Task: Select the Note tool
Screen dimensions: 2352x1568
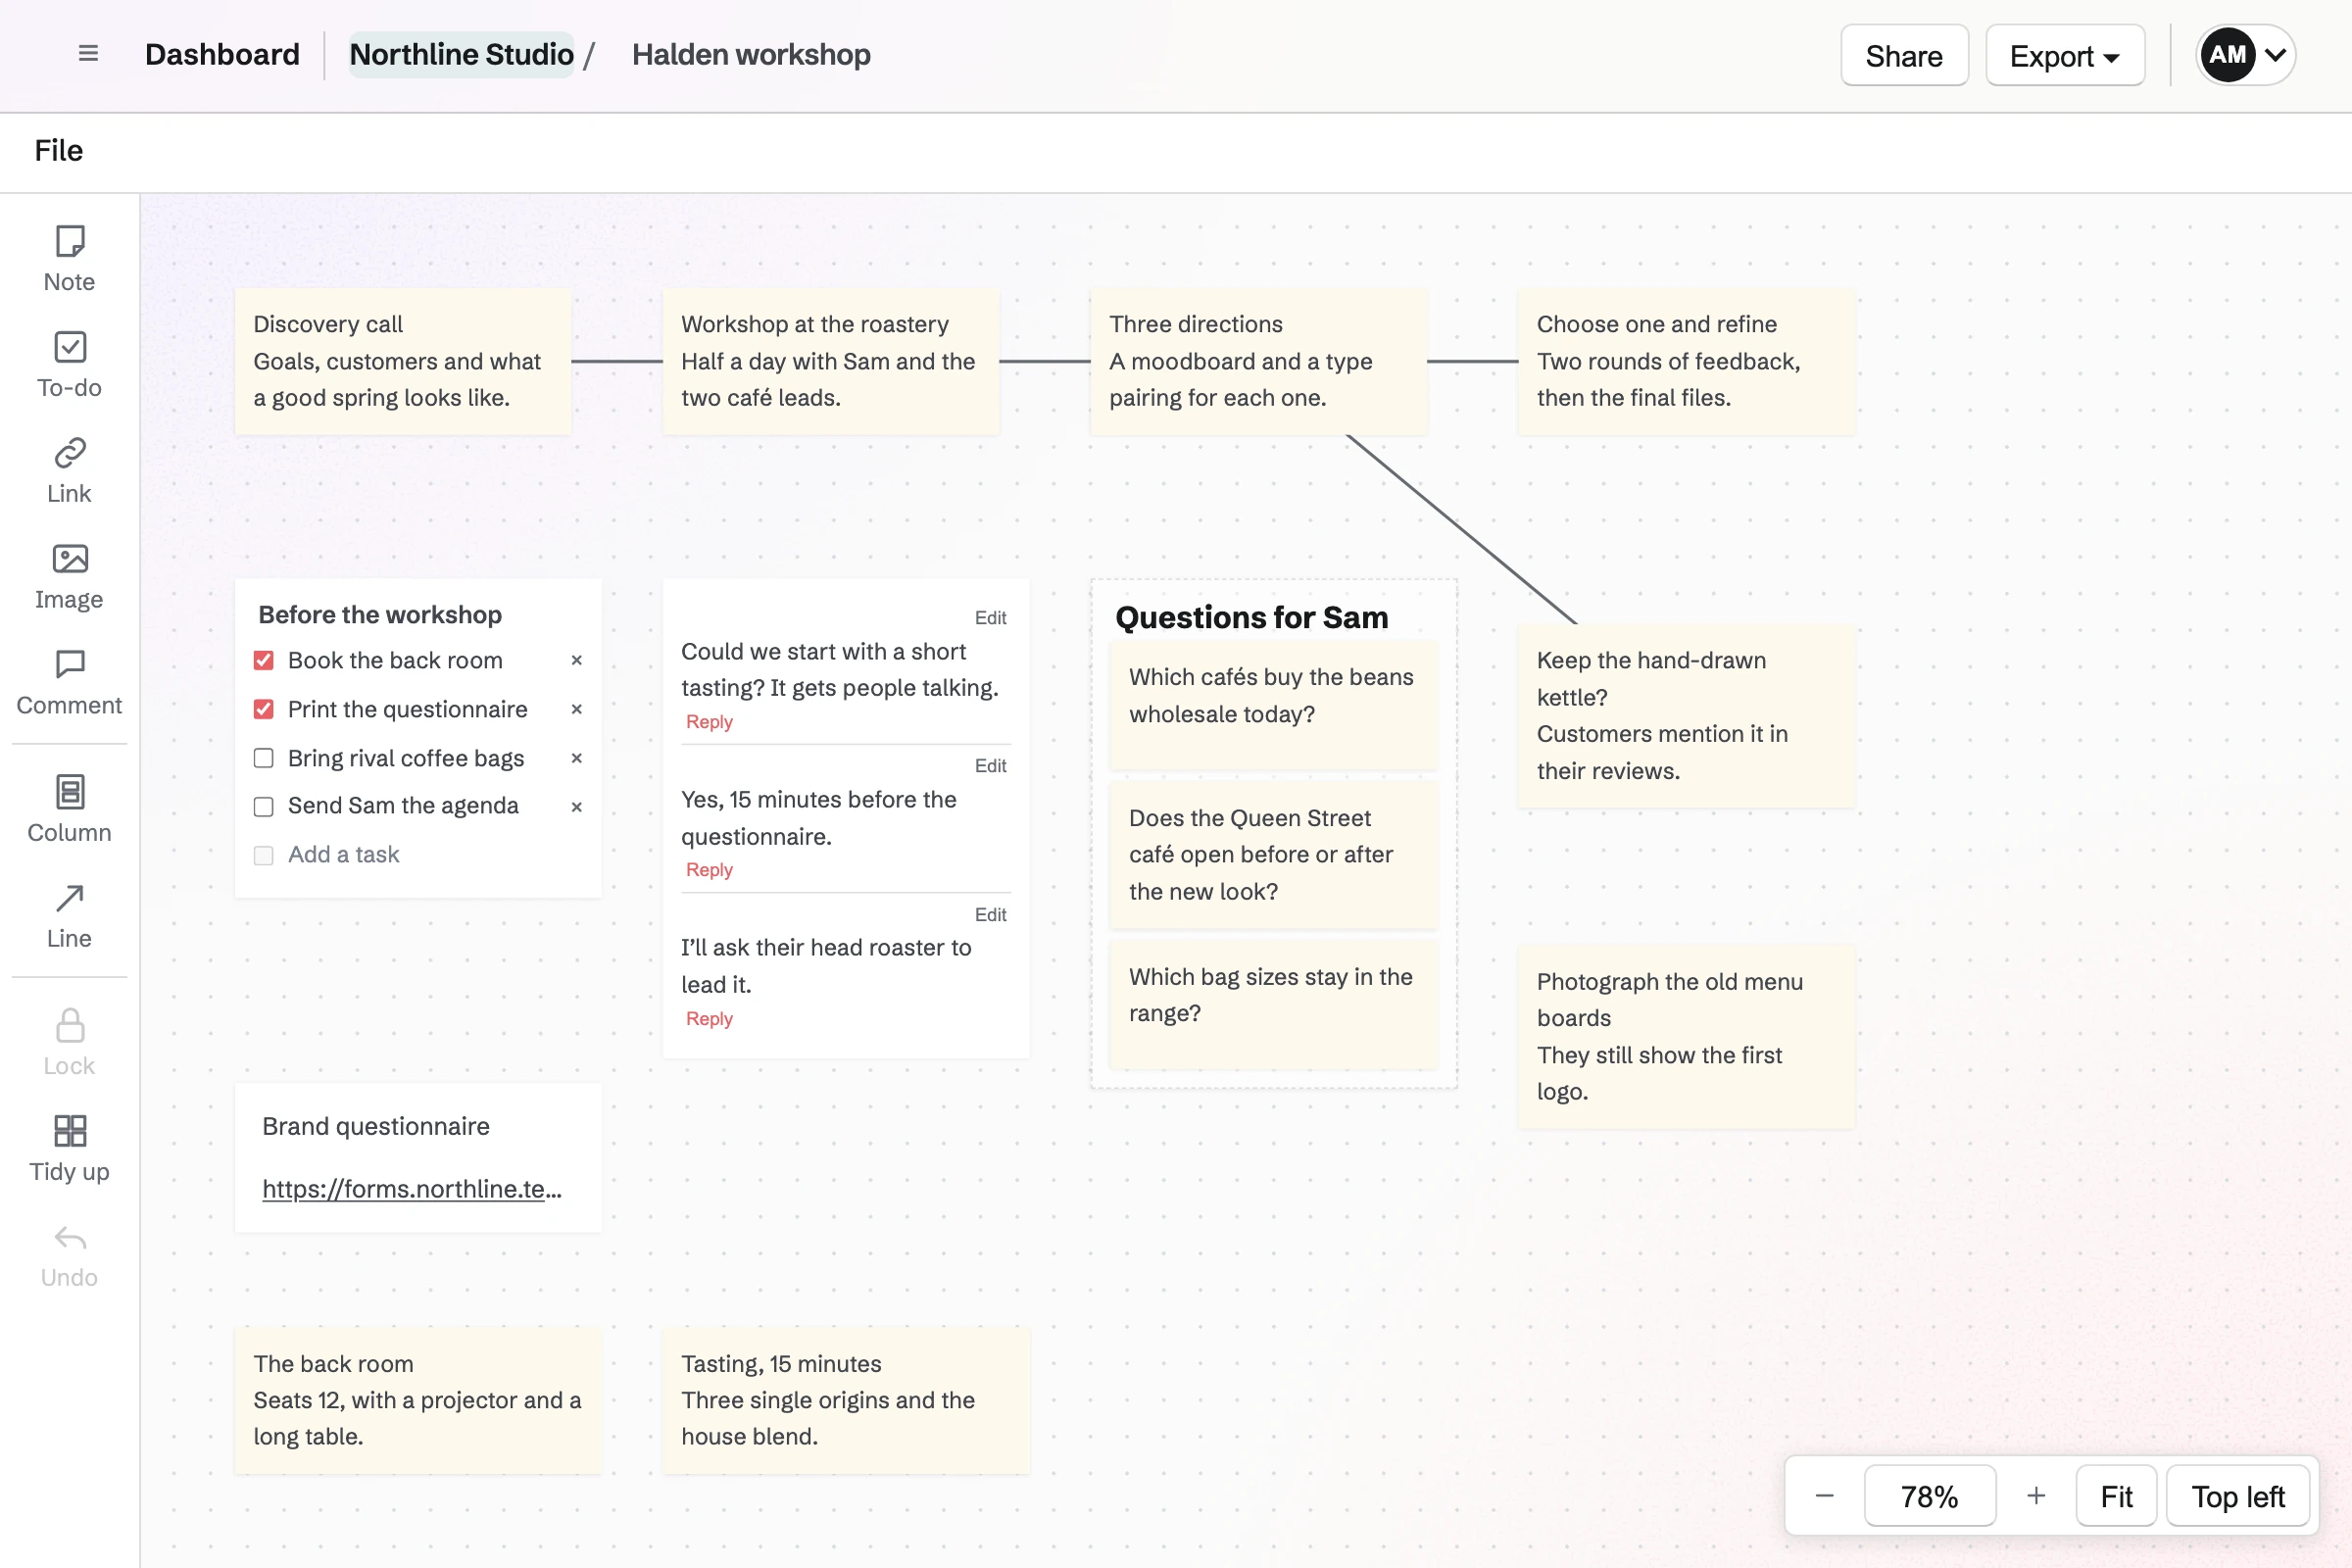Action: point(69,258)
